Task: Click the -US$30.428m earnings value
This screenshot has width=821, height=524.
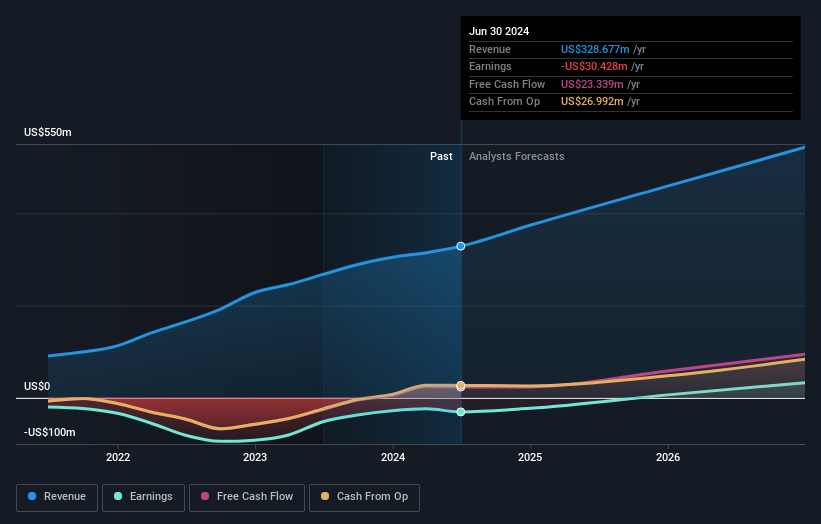Action: 594,66
